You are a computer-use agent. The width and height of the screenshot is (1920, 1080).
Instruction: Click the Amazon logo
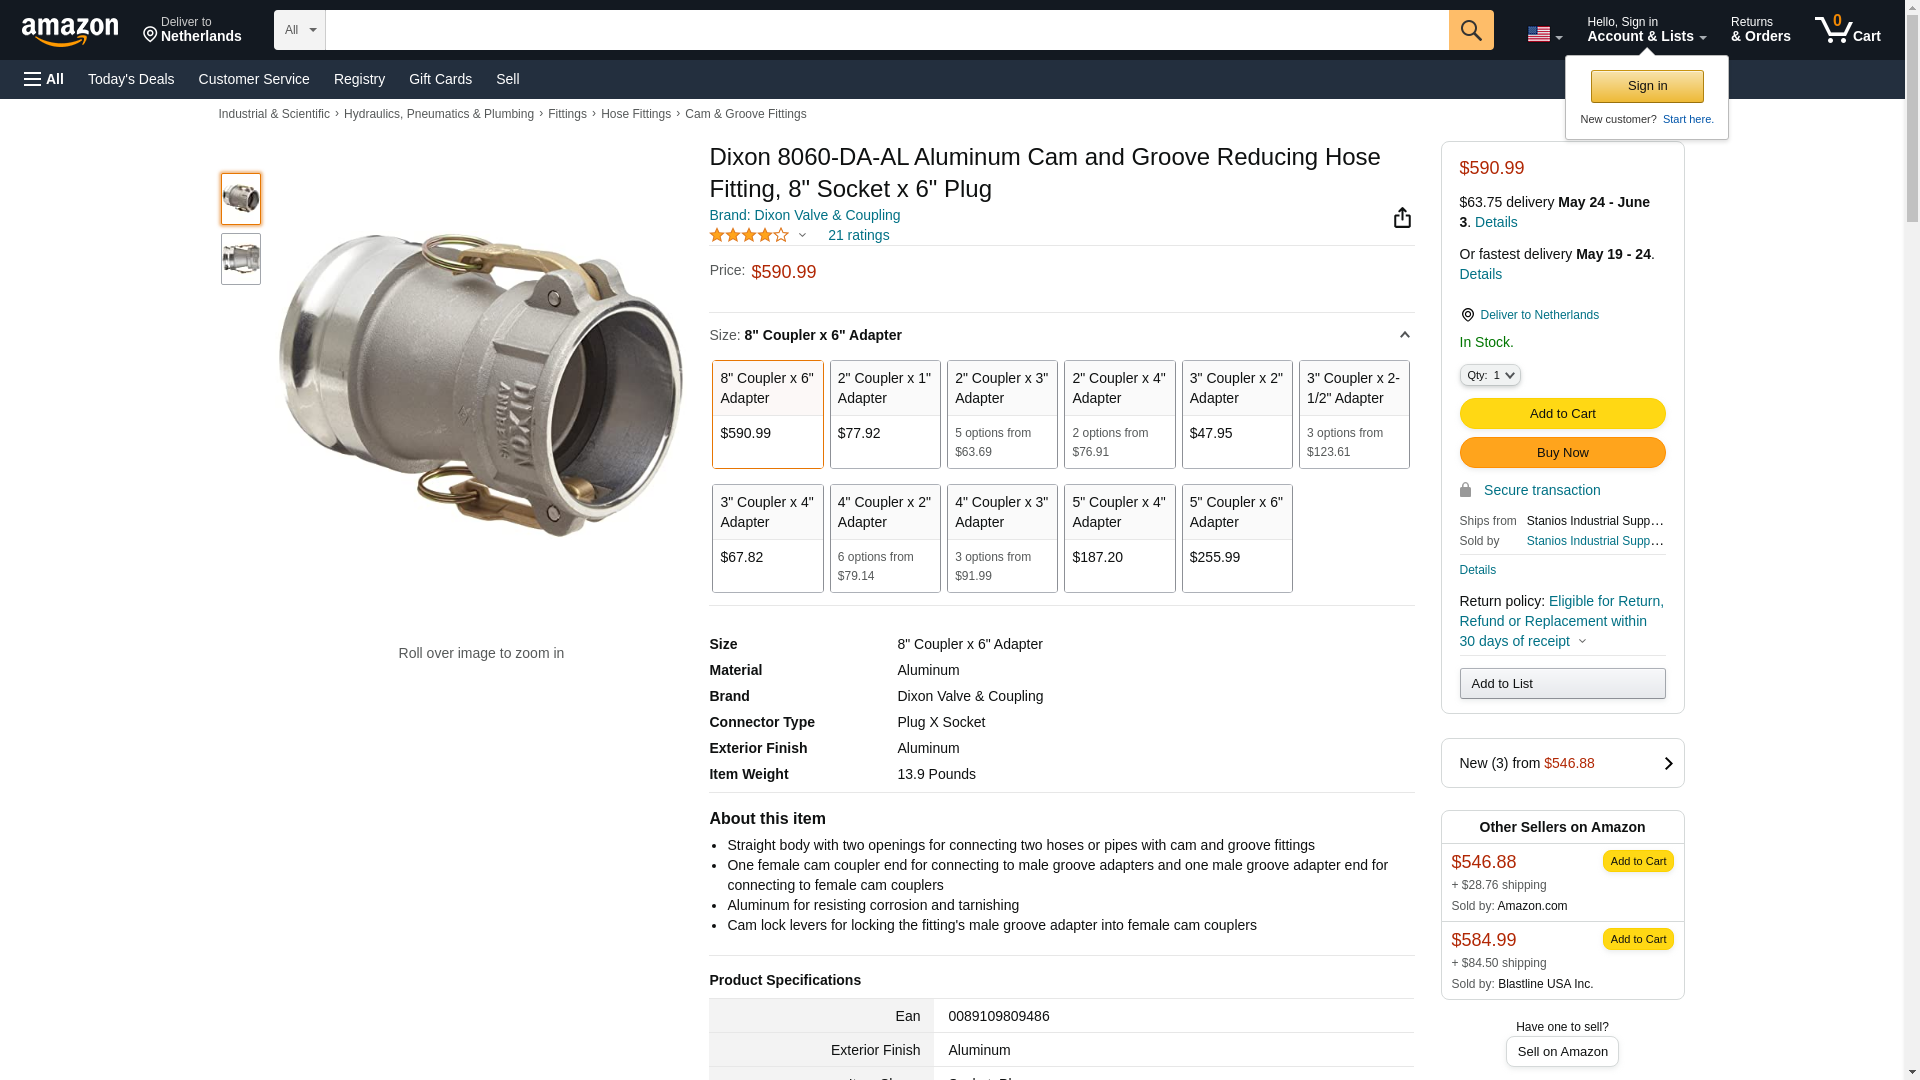pyautogui.click(x=70, y=31)
